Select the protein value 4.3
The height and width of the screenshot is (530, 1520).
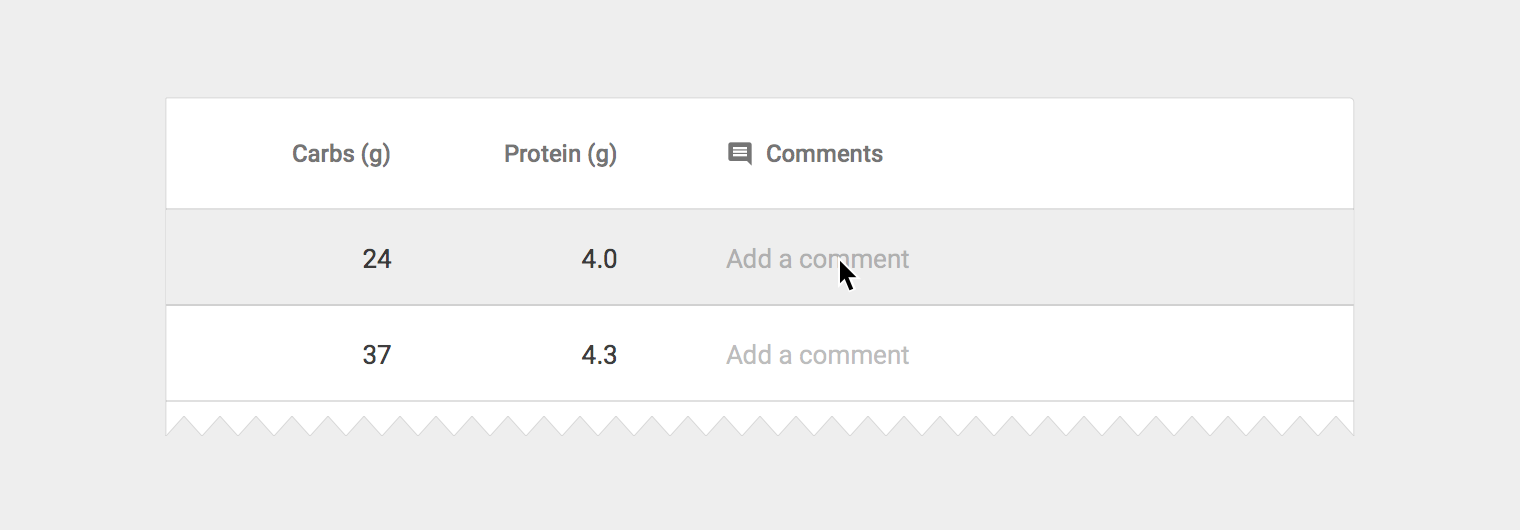pos(599,355)
